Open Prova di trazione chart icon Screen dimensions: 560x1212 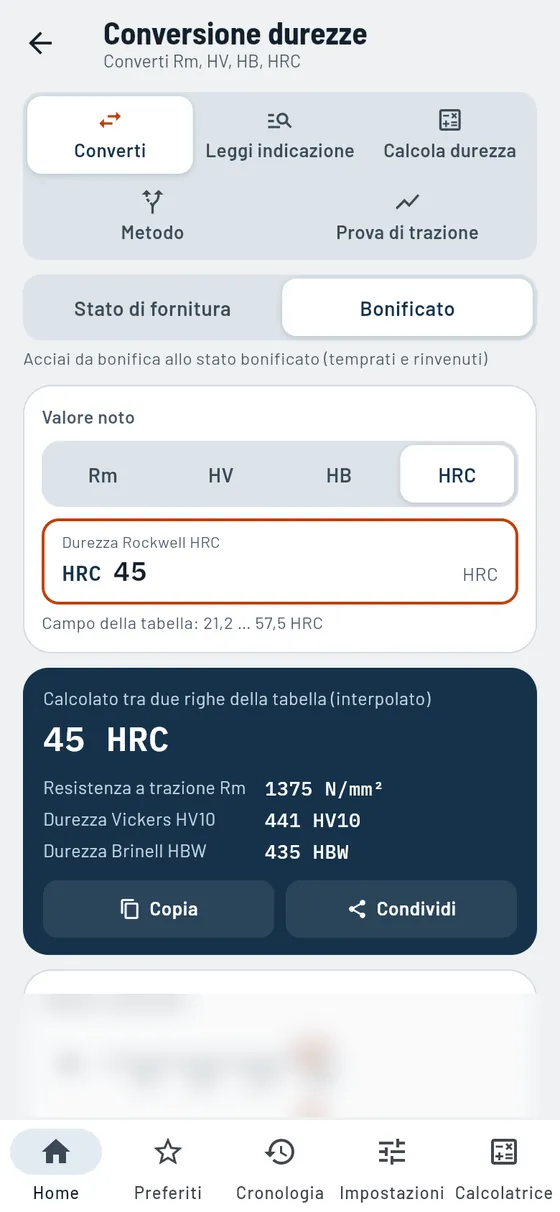point(407,201)
